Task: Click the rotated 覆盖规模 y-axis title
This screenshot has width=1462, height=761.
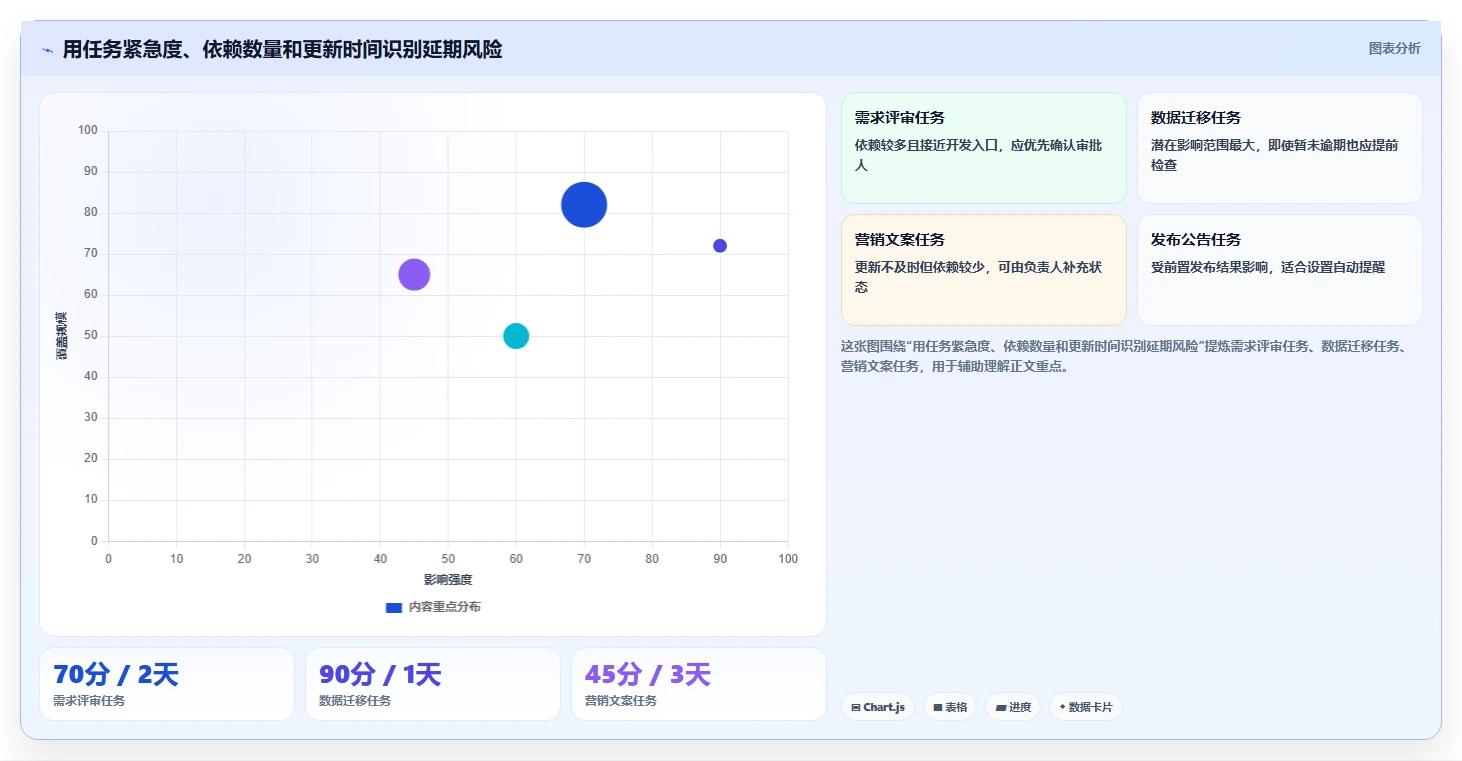Action: tap(62, 336)
